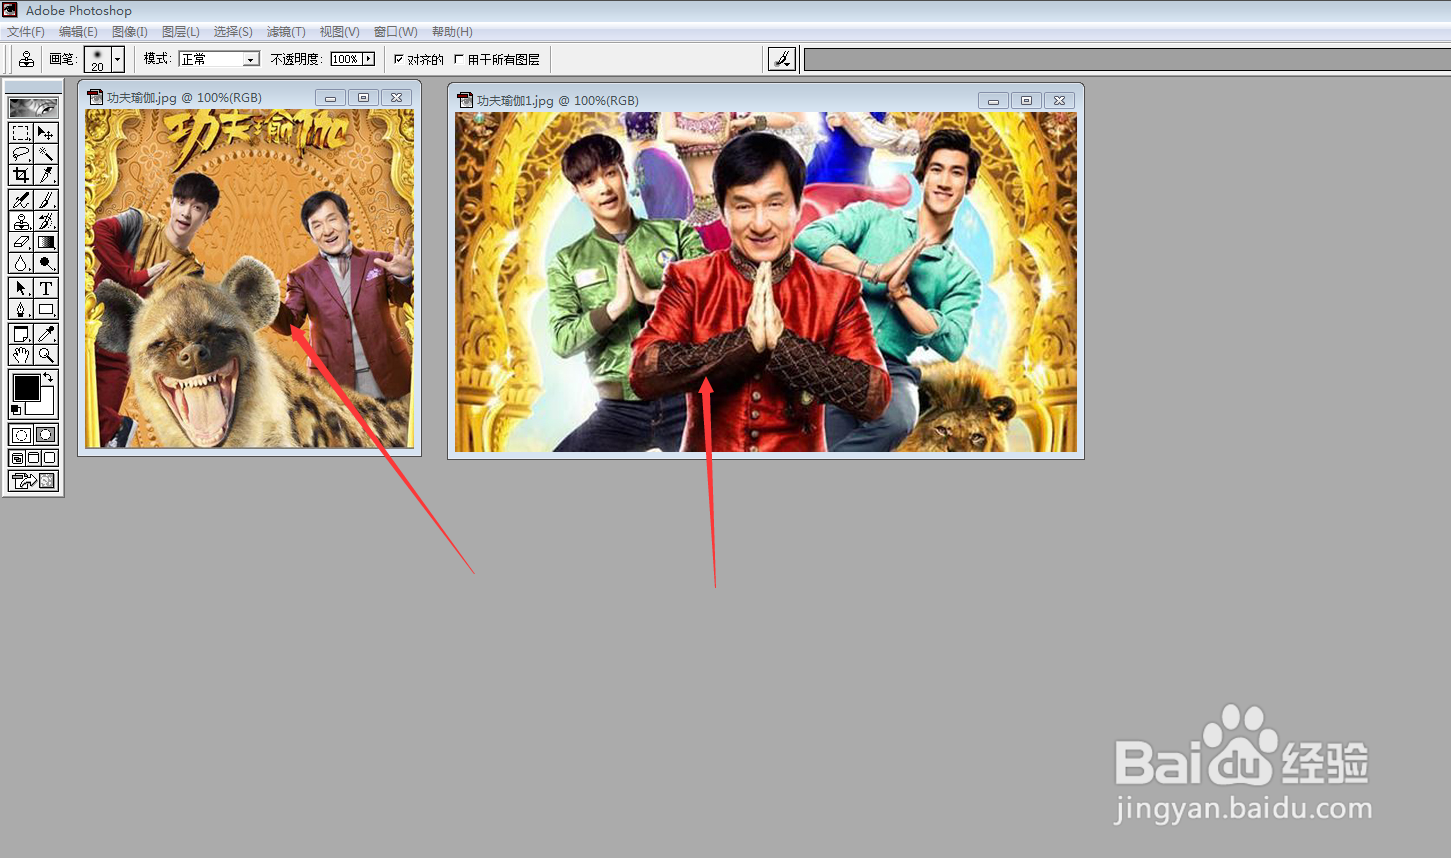The height and width of the screenshot is (858, 1451).
Task: Select the Zoom tool
Action: [46, 355]
